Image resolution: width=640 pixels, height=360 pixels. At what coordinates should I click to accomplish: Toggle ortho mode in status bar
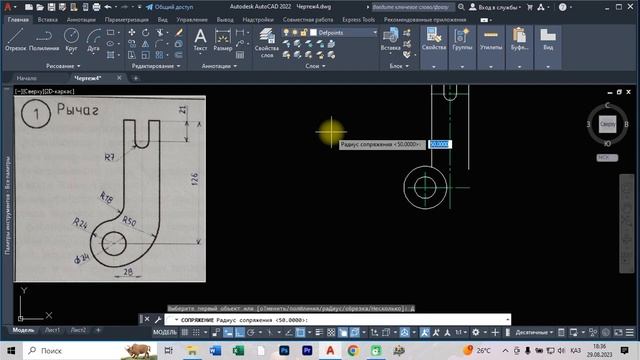coord(240,333)
